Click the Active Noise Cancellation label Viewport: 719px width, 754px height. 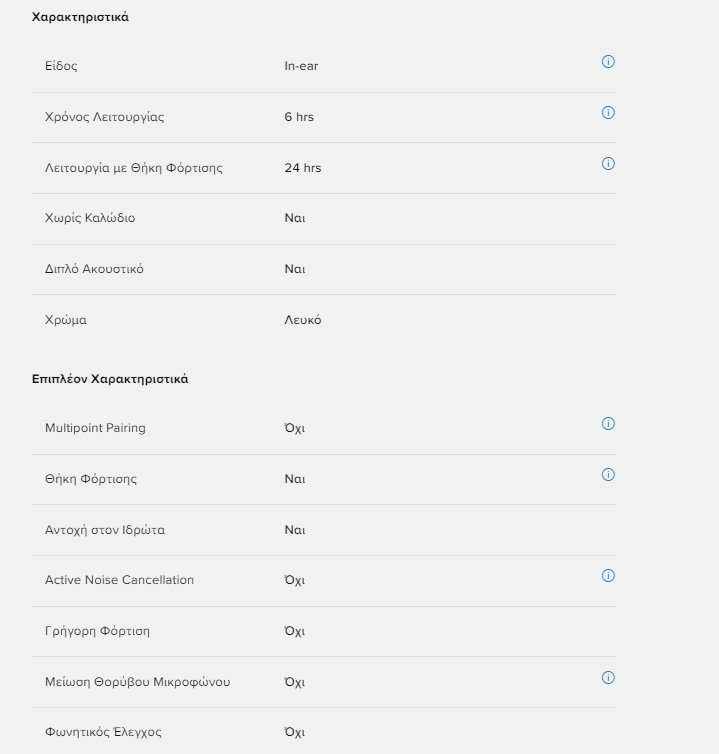click(x=119, y=580)
